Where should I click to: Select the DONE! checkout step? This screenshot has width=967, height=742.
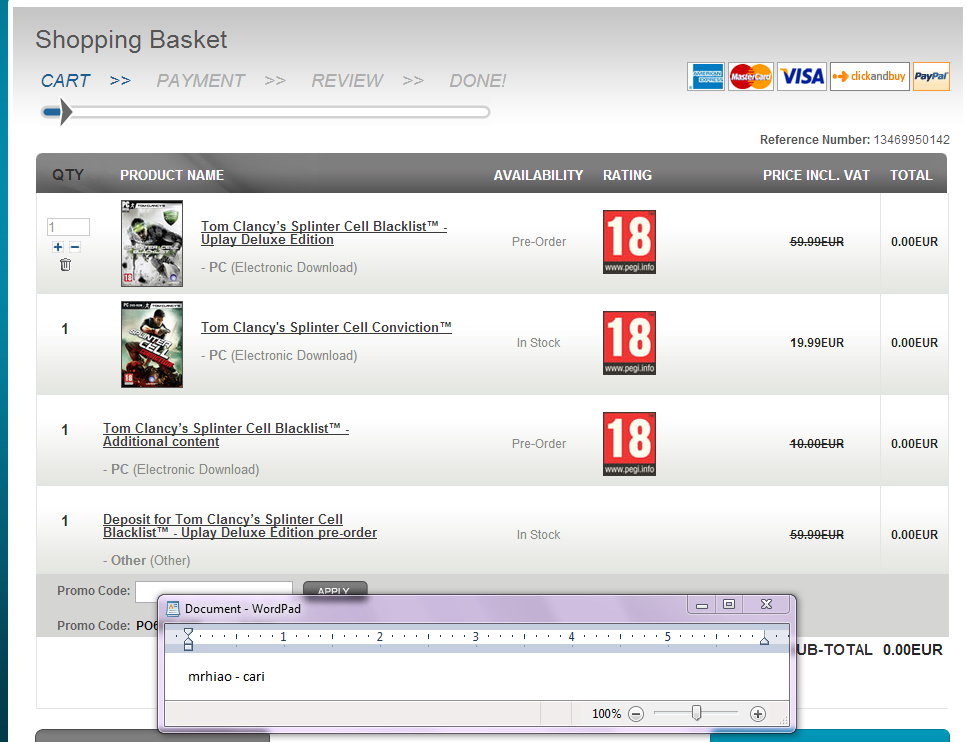[477, 81]
